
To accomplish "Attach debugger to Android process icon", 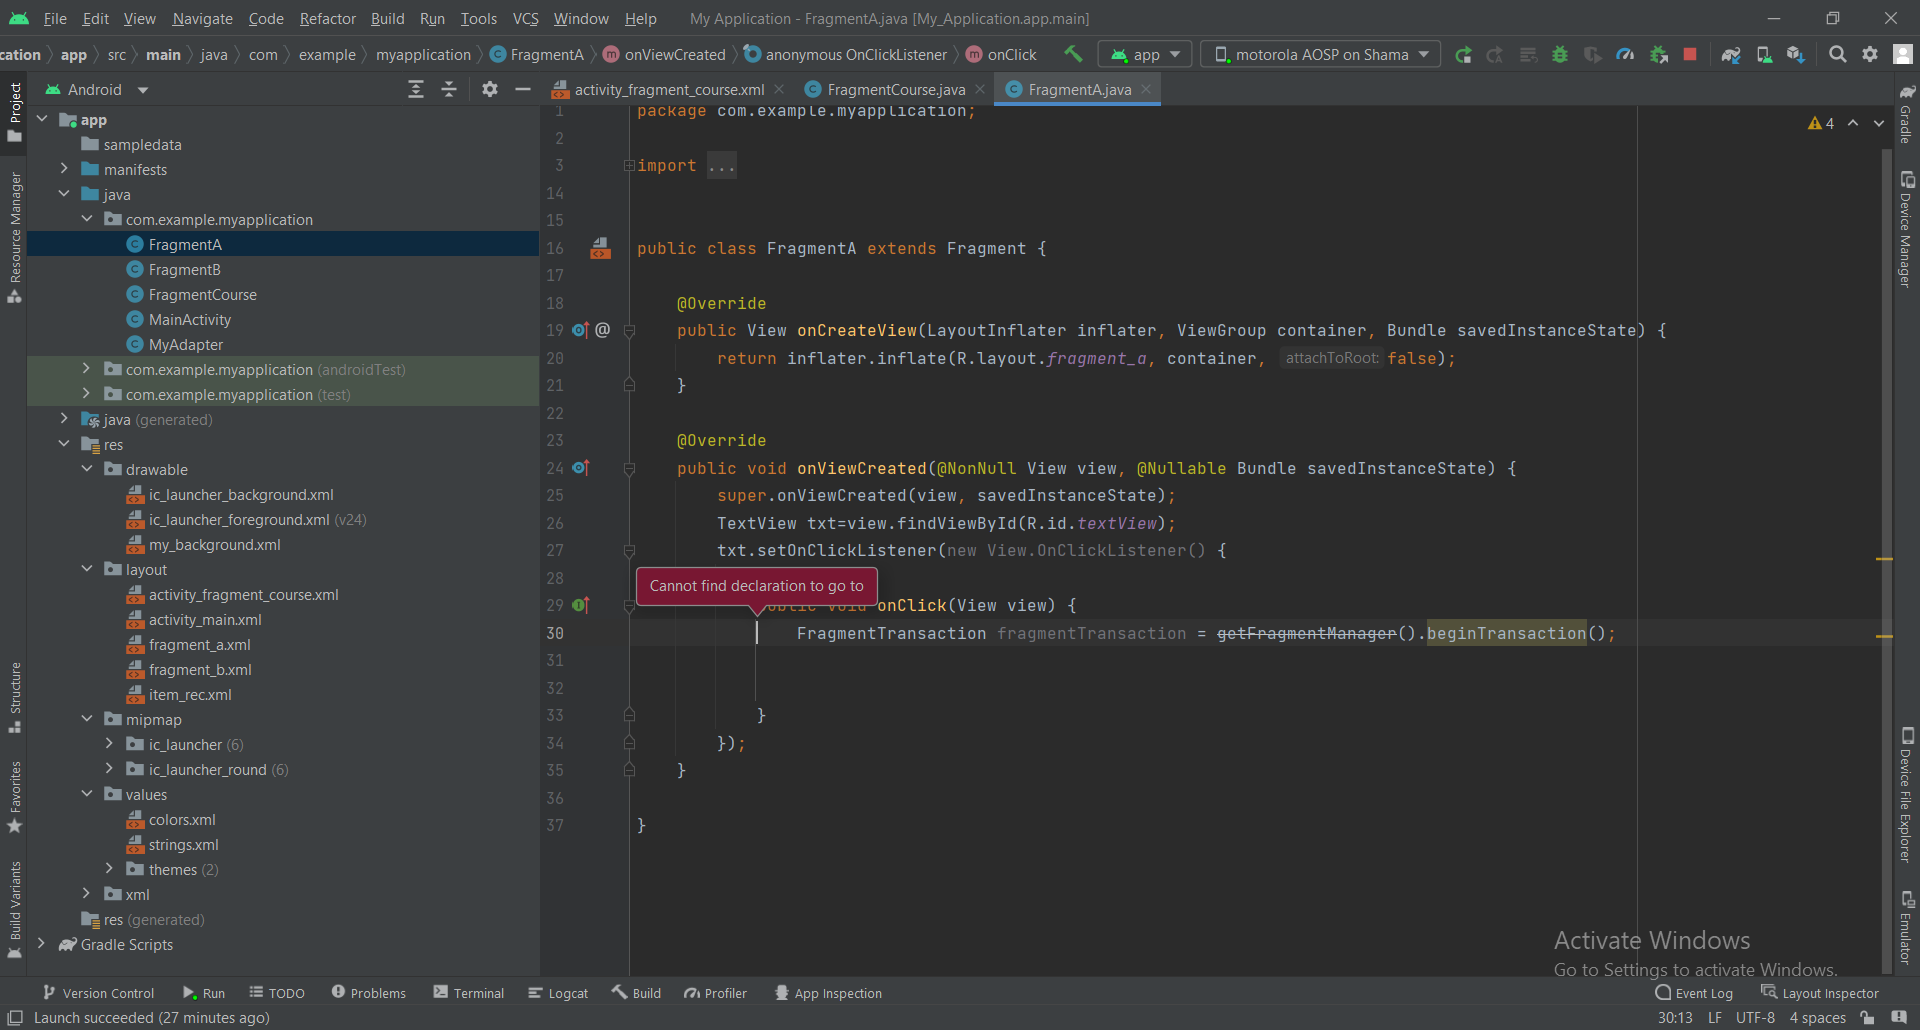I will 1659,55.
